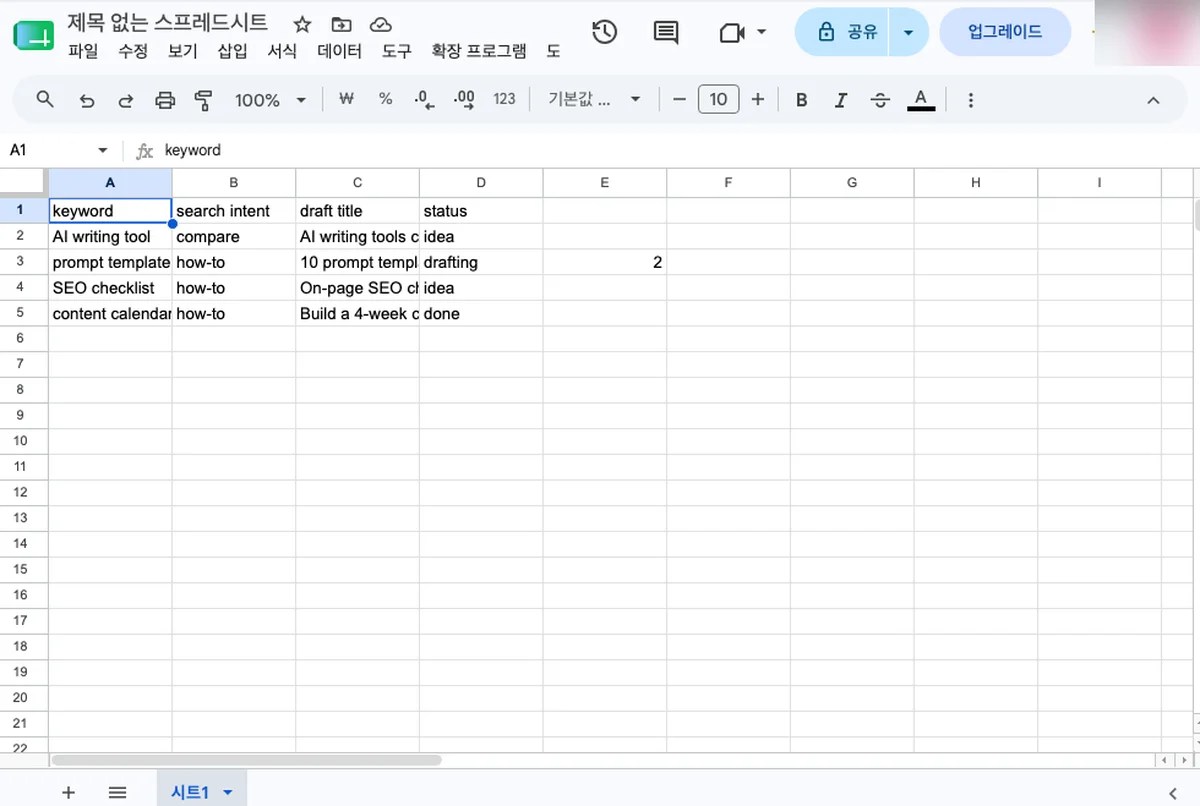The image size is (1200, 806).
Task: Open the 도구 menu
Action: click(x=397, y=51)
